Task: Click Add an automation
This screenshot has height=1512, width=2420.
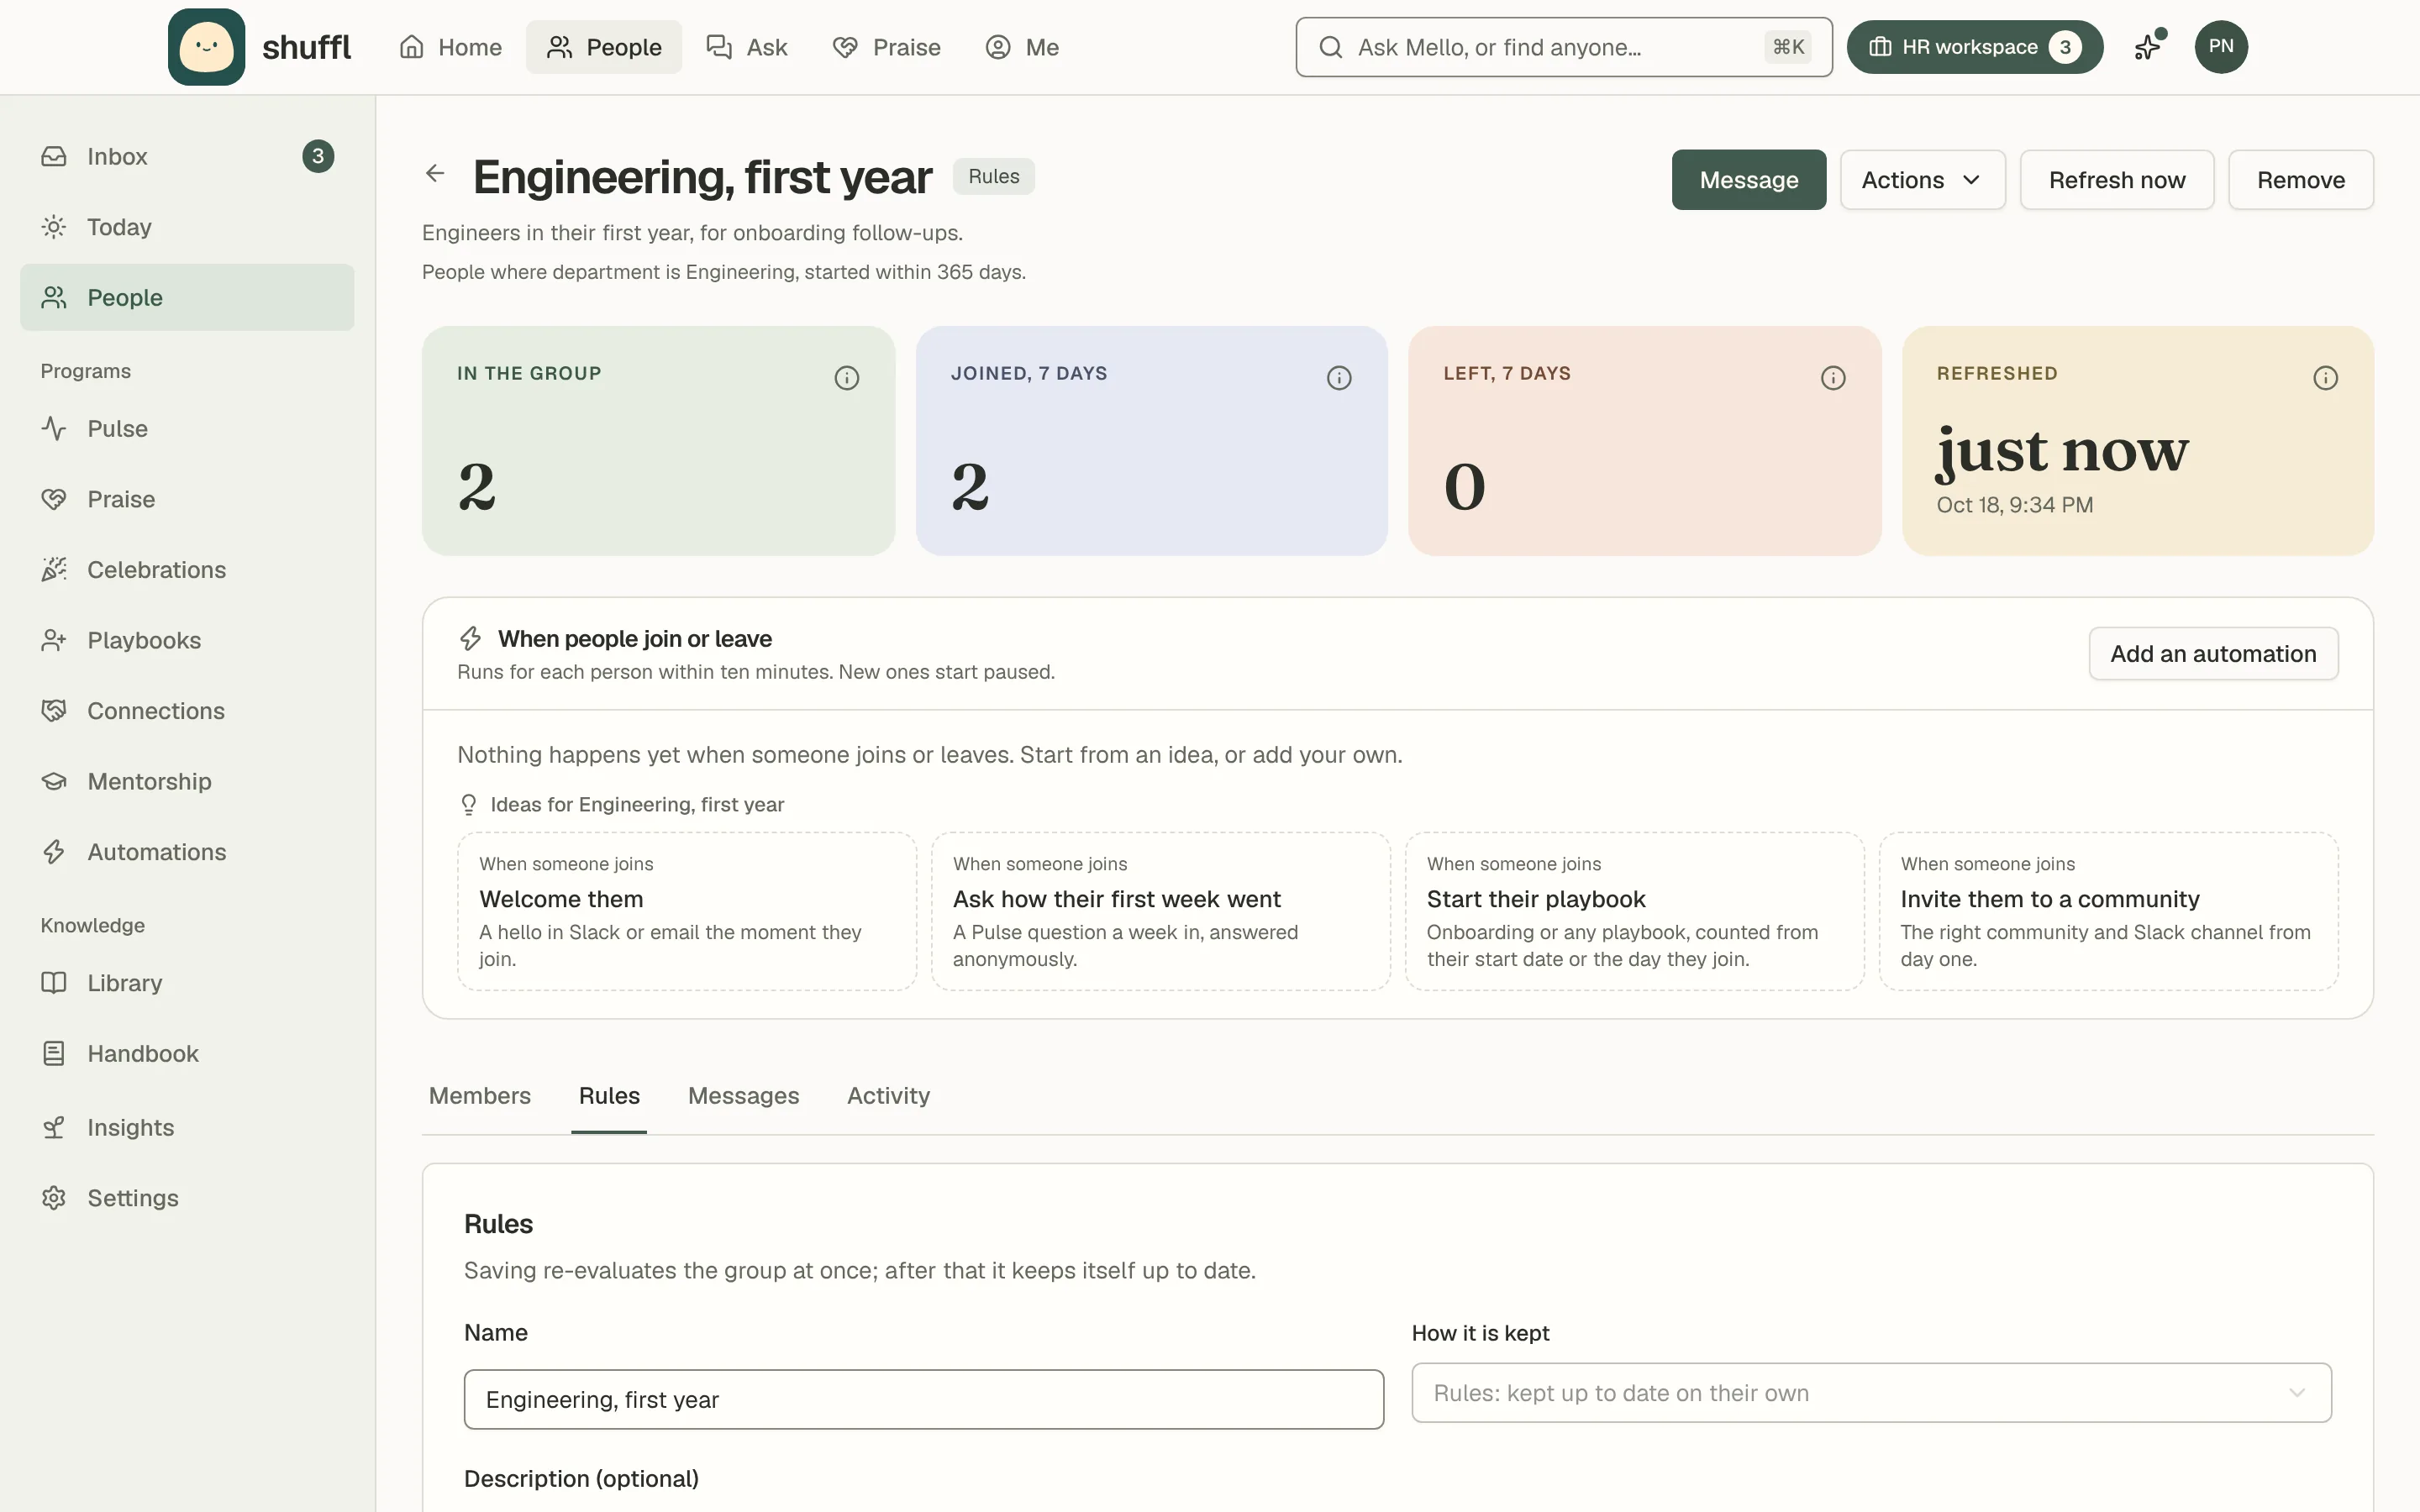Action: point(2213,654)
